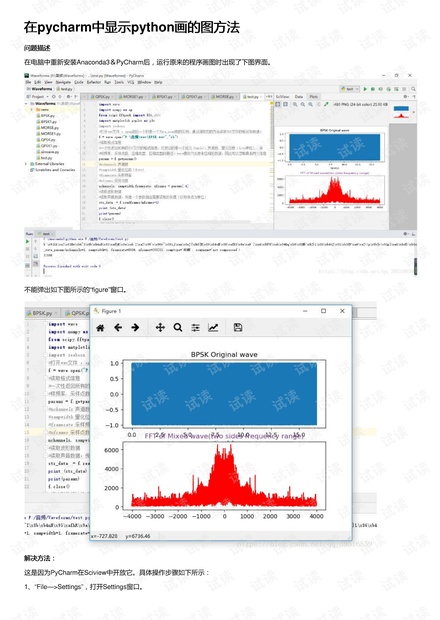Click the forward arrow in Figure 1 toolbar
This screenshot has height=620, width=440.
135,327
